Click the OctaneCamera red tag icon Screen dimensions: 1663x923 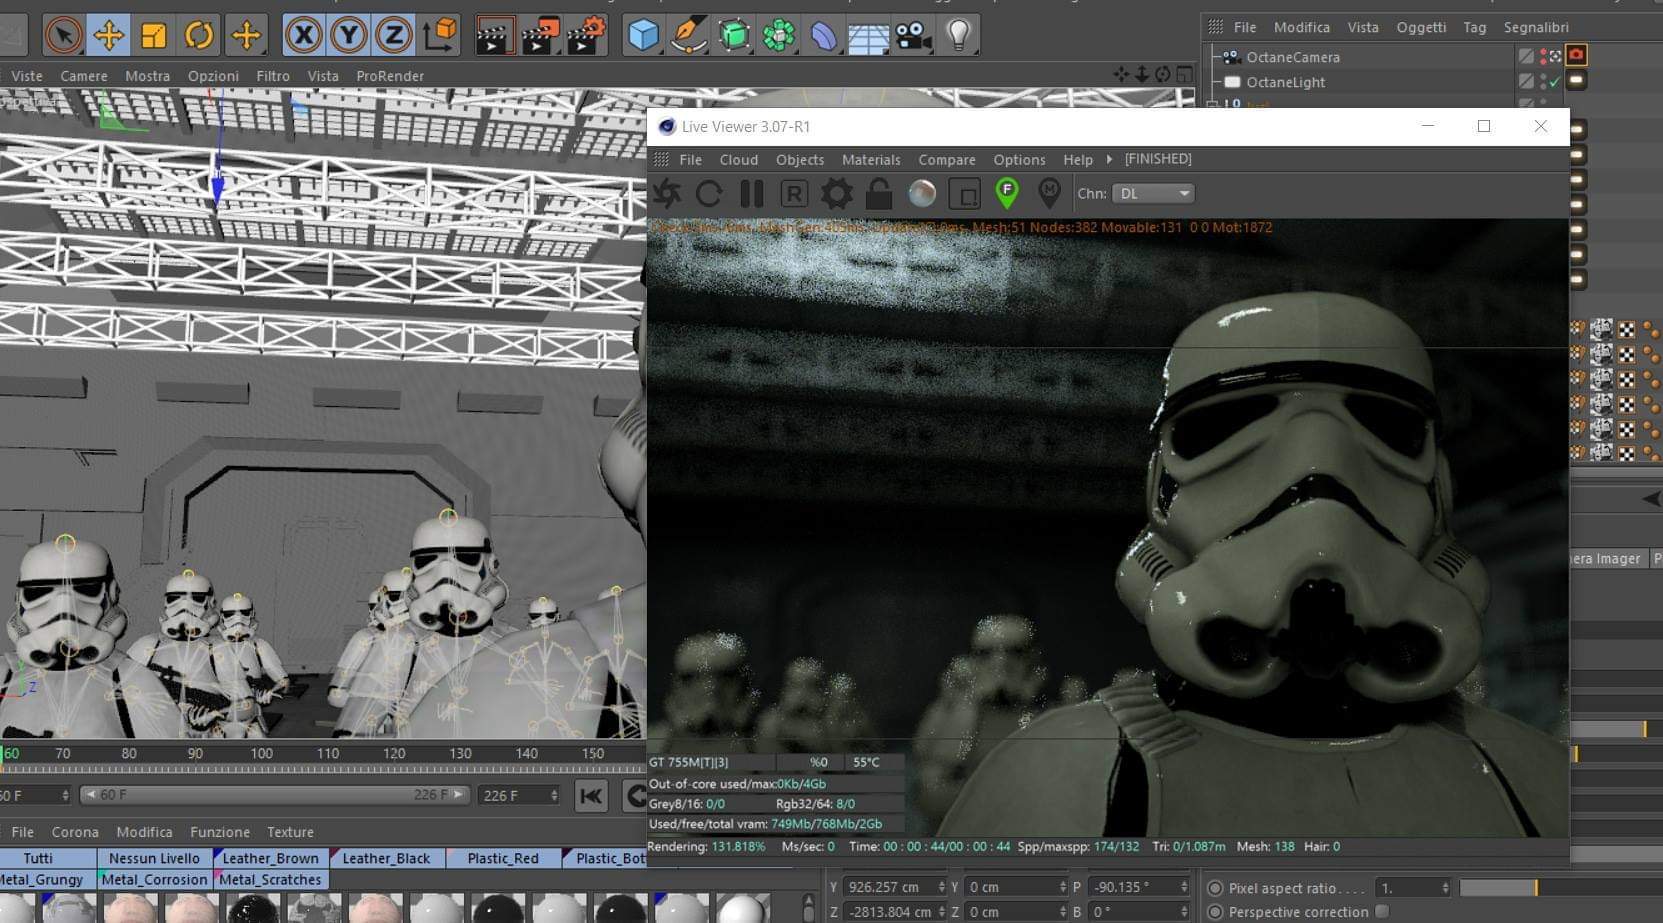pyautogui.click(x=1577, y=55)
